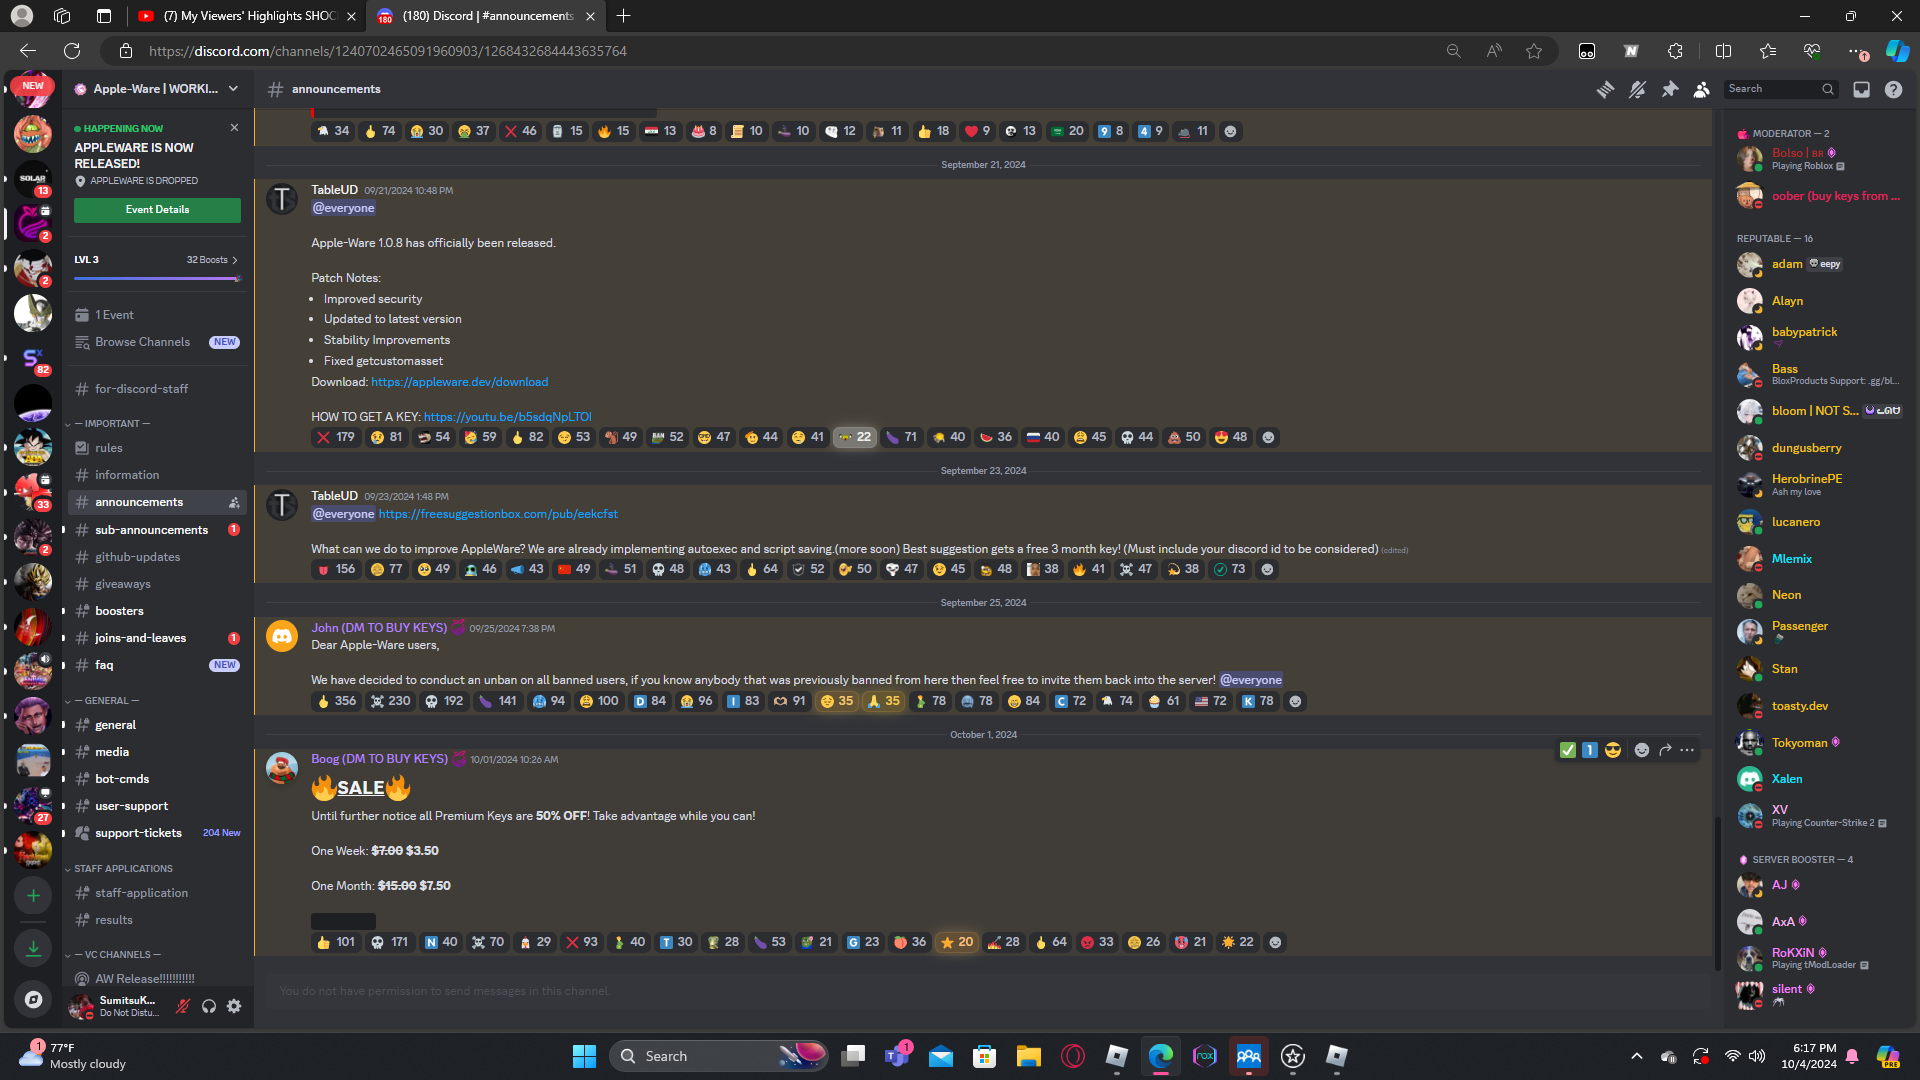Open Discord help
Screen dimensions: 1920x1080
(x=1893, y=90)
